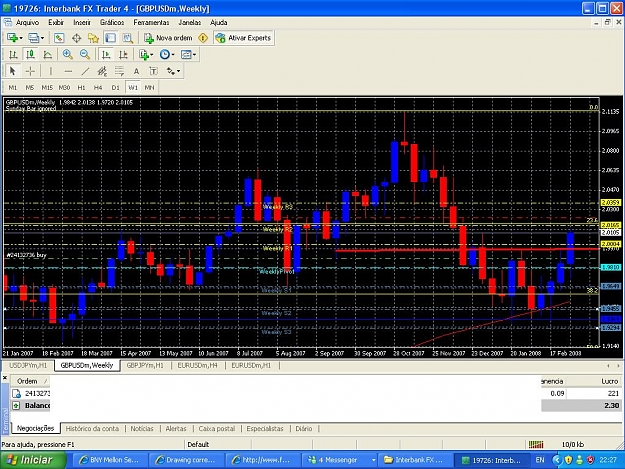The width and height of the screenshot is (625, 469).
Task: Click the Ativar Experts button
Action: pyautogui.click(x=243, y=38)
